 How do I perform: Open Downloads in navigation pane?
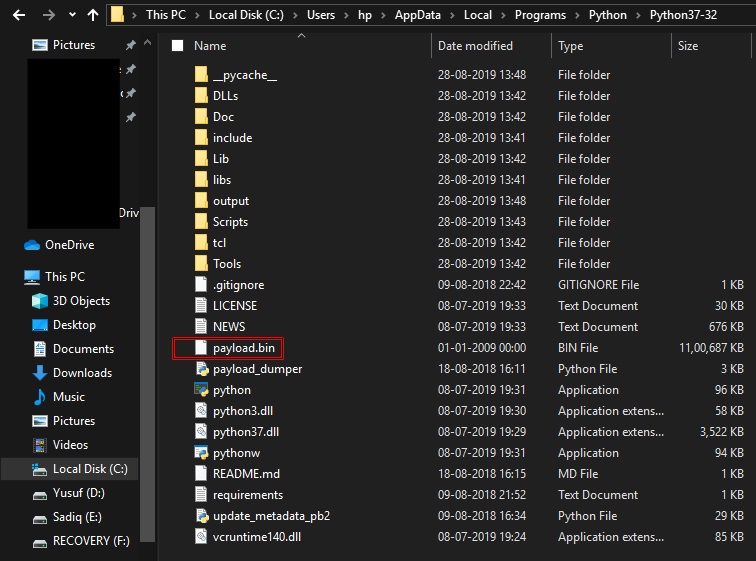pos(72,373)
